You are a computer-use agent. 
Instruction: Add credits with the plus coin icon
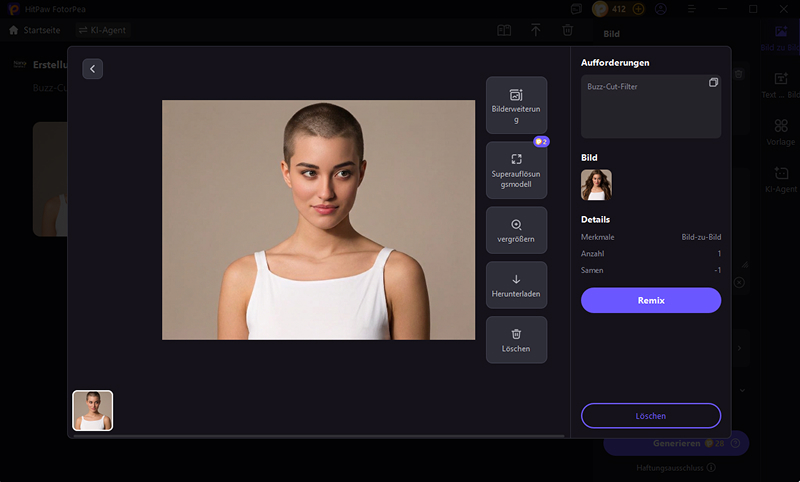(x=638, y=9)
